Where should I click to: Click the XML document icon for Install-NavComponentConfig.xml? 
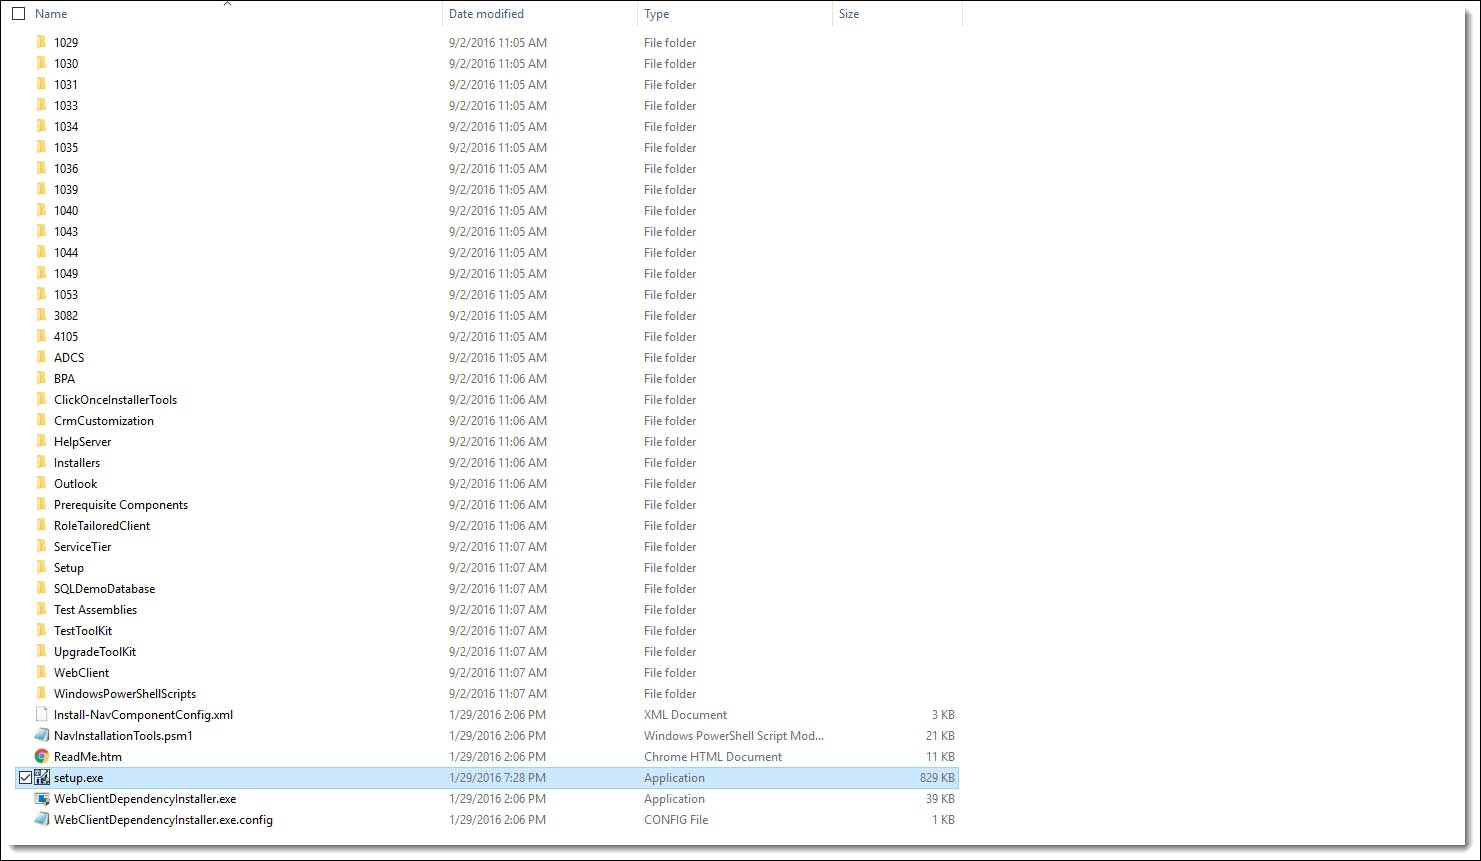(41, 714)
